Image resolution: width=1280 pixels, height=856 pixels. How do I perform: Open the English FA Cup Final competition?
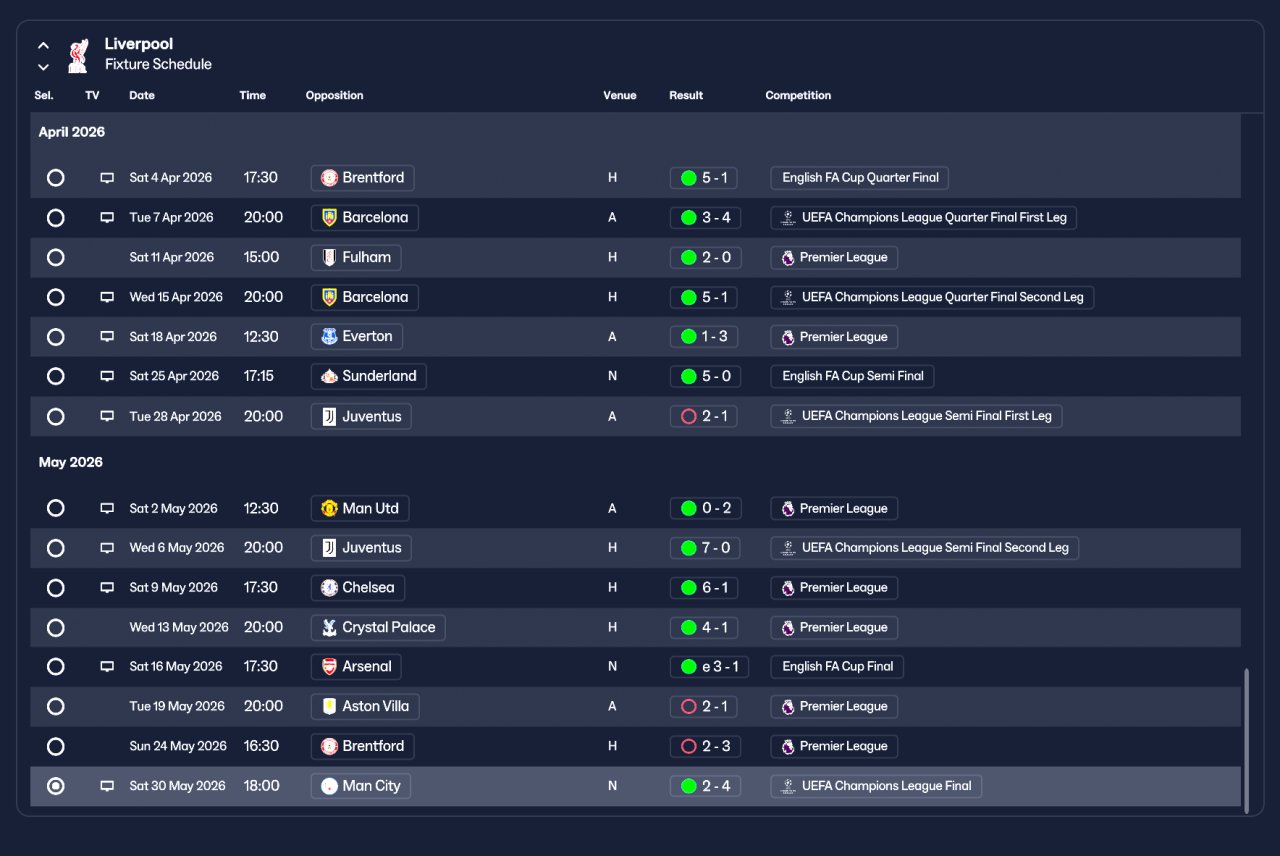[837, 667]
